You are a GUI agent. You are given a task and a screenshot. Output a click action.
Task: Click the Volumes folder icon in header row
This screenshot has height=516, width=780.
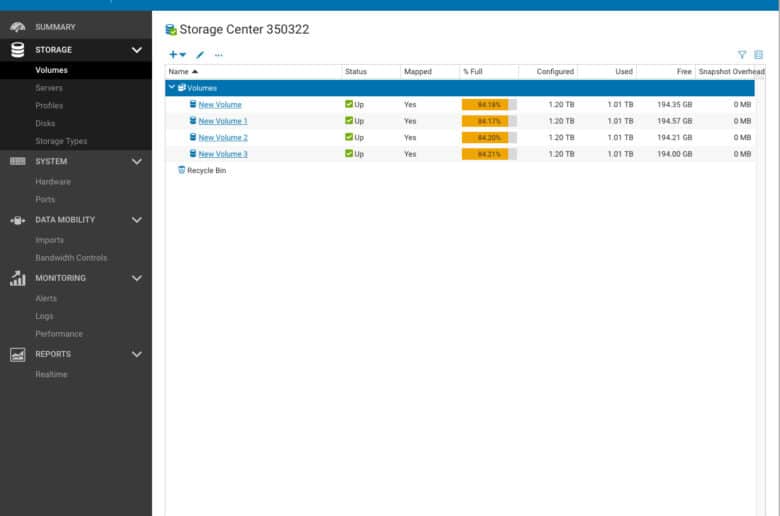(182, 88)
